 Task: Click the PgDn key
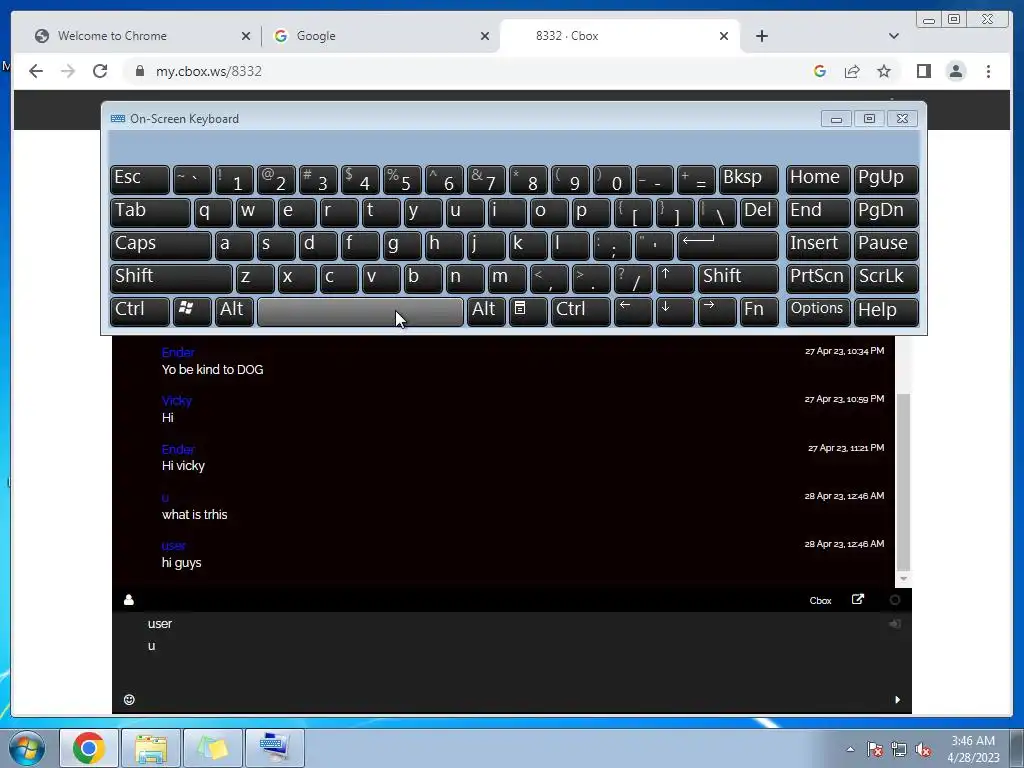click(886, 212)
